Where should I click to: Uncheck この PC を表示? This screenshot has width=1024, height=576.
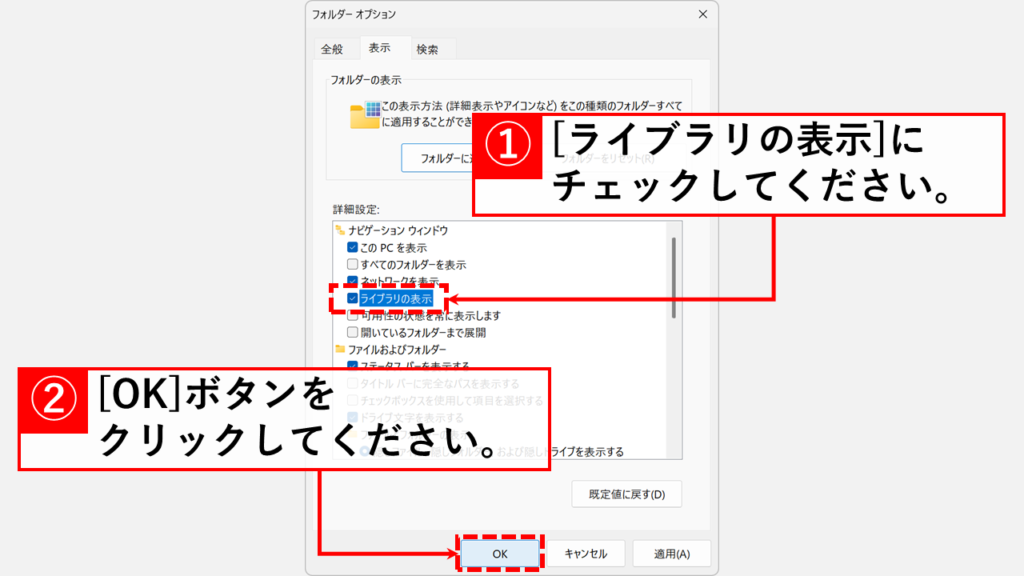(353, 248)
